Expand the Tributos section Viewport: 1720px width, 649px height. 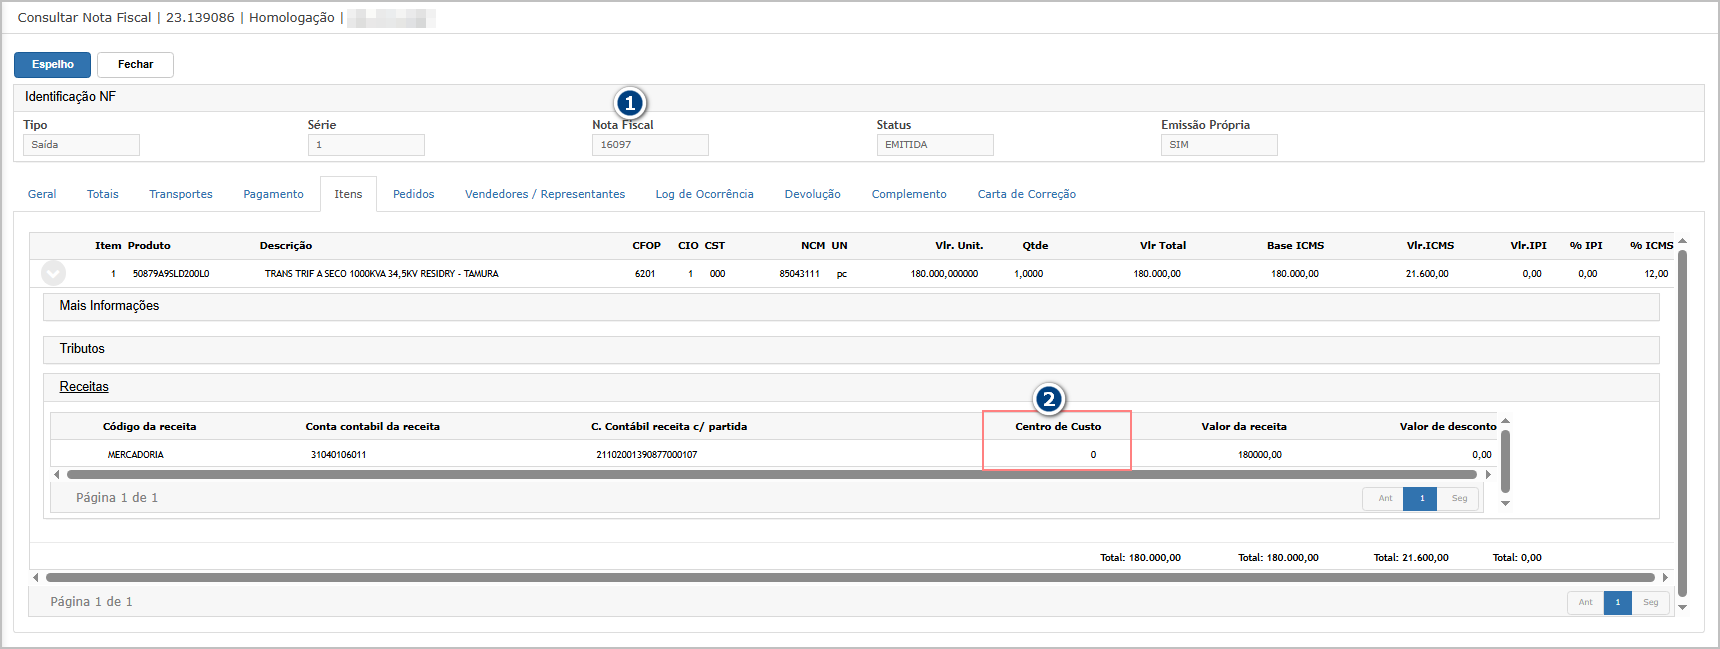(851, 349)
